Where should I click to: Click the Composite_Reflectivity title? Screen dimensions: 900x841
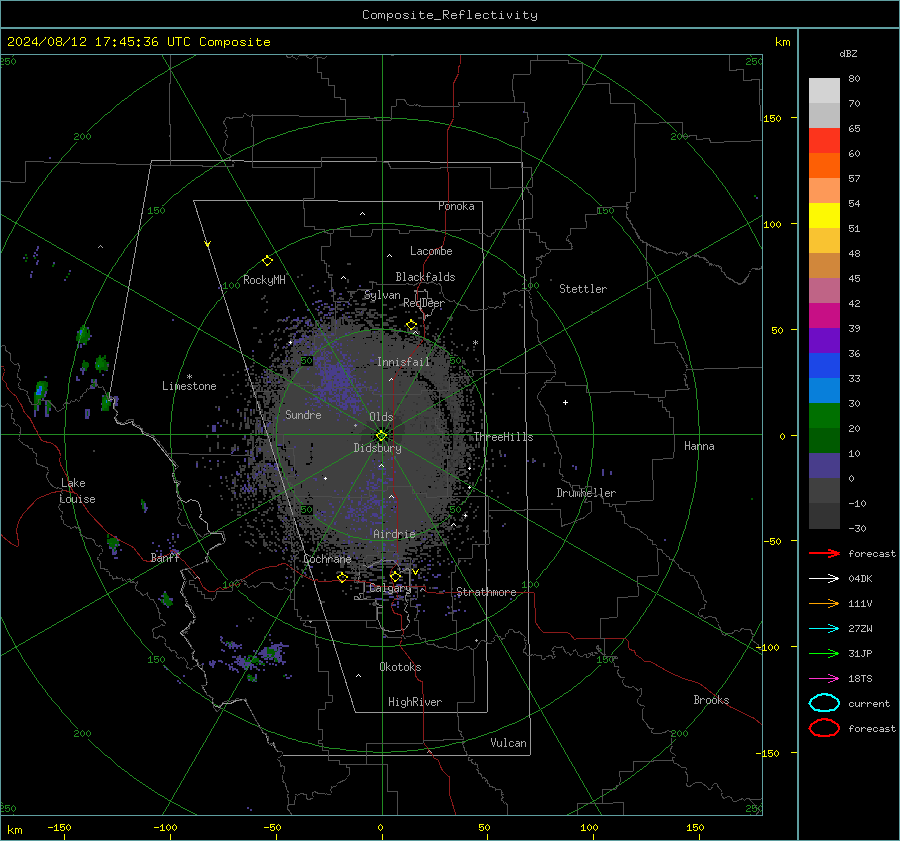(x=450, y=15)
